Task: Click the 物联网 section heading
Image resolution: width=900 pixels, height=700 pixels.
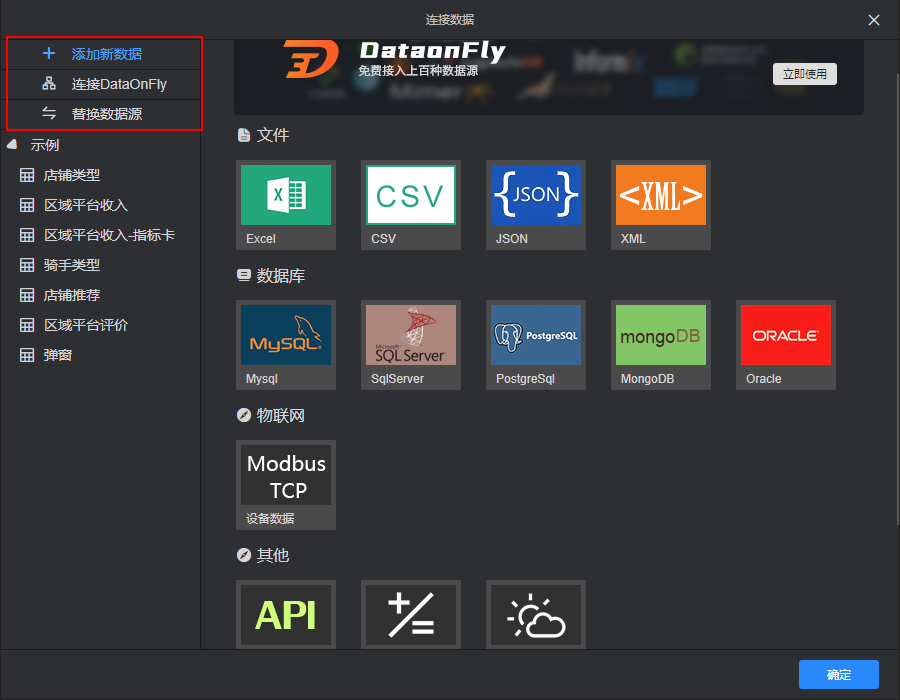Action: pyautogui.click(x=280, y=415)
